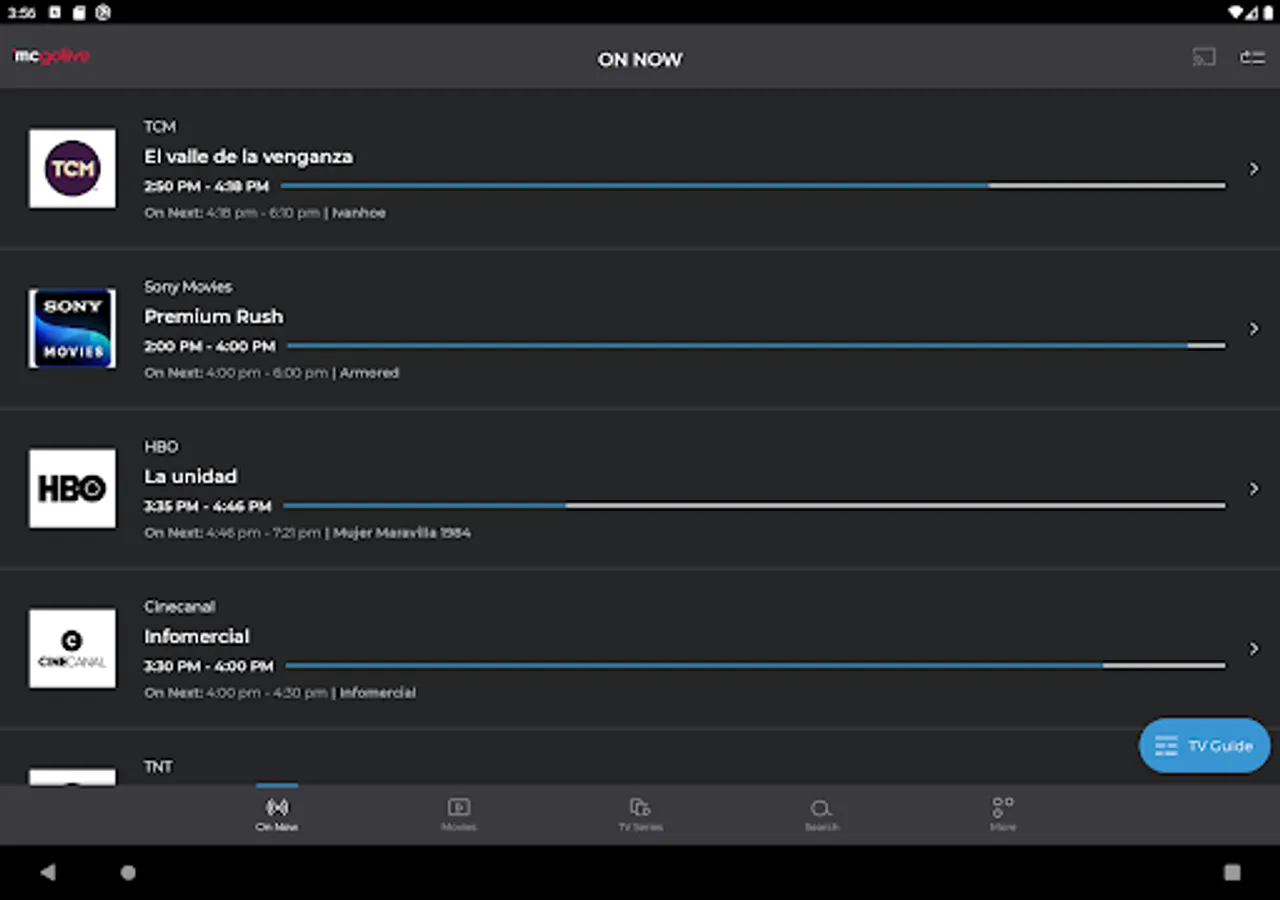
Task: Open the More tab
Action: pos(1003,814)
